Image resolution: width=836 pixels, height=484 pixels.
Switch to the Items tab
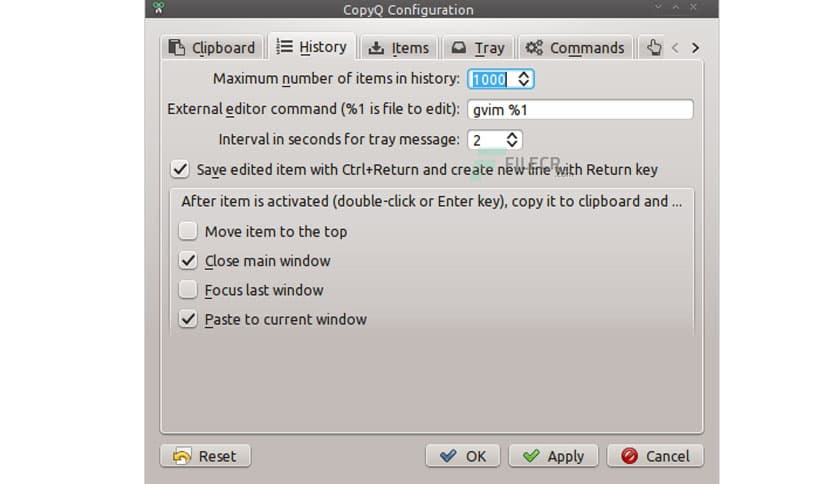pyautogui.click(x=398, y=48)
